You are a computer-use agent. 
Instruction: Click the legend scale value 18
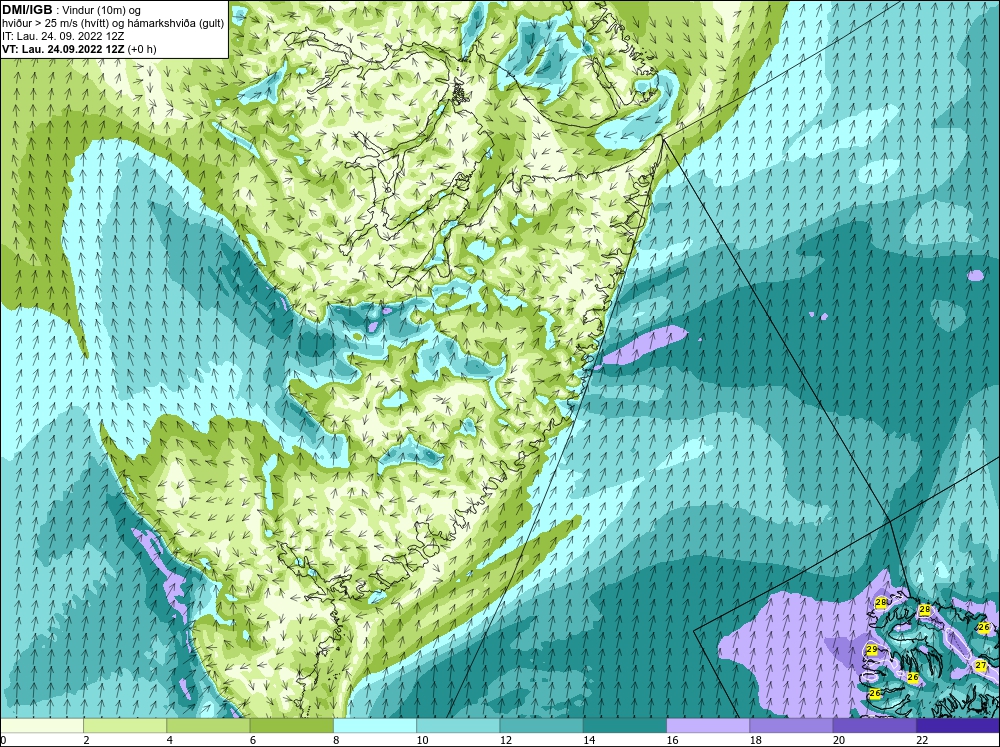pos(755,740)
